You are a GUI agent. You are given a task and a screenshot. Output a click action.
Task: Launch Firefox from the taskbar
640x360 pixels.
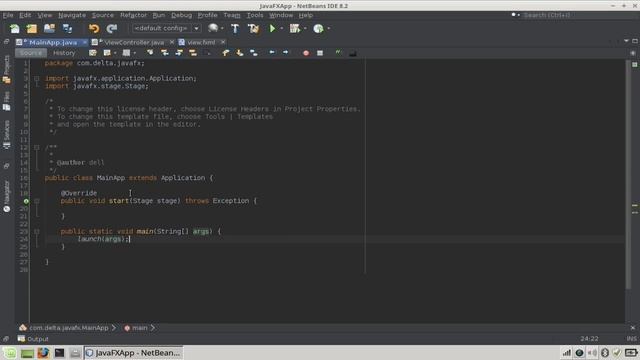pos(43,353)
